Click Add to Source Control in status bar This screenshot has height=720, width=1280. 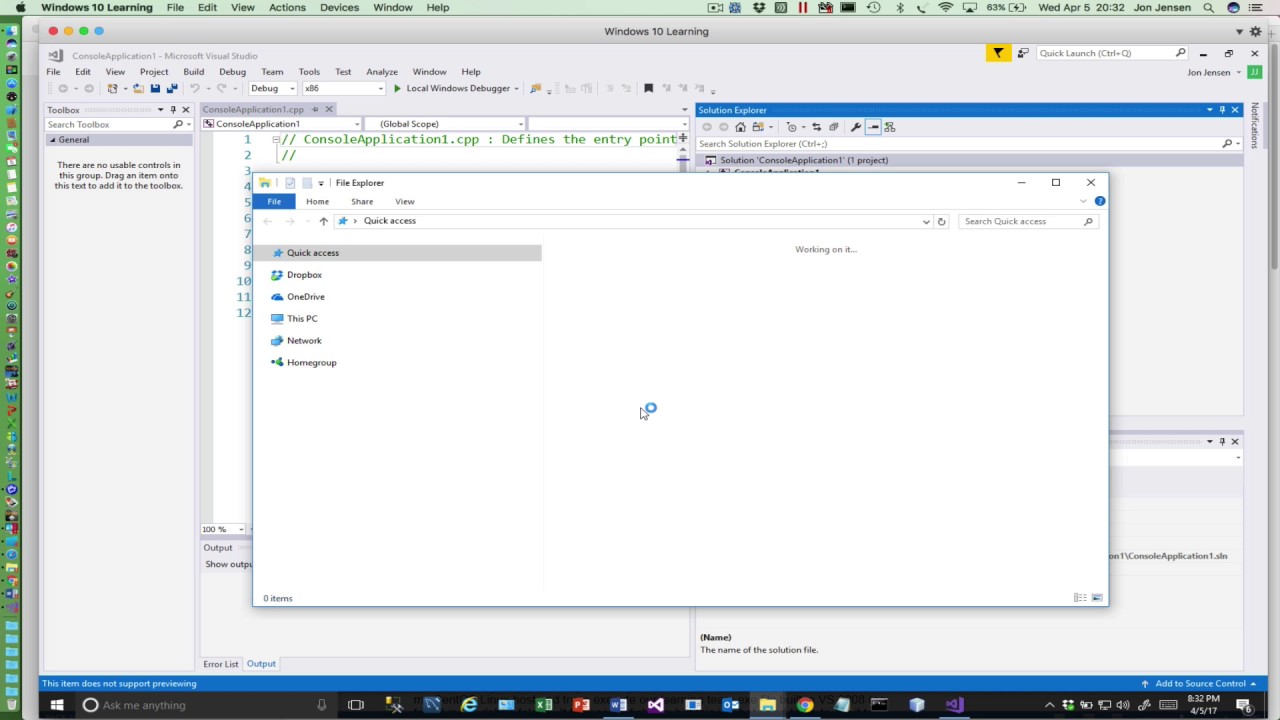1200,684
